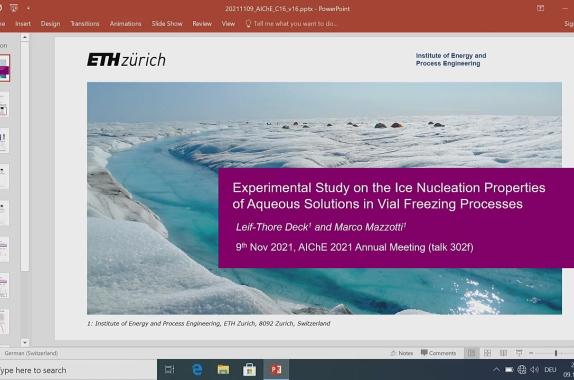The height and width of the screenshot is (380, 574).
Task: Click the Task View taskbar icon
Action: pos(170,370)
